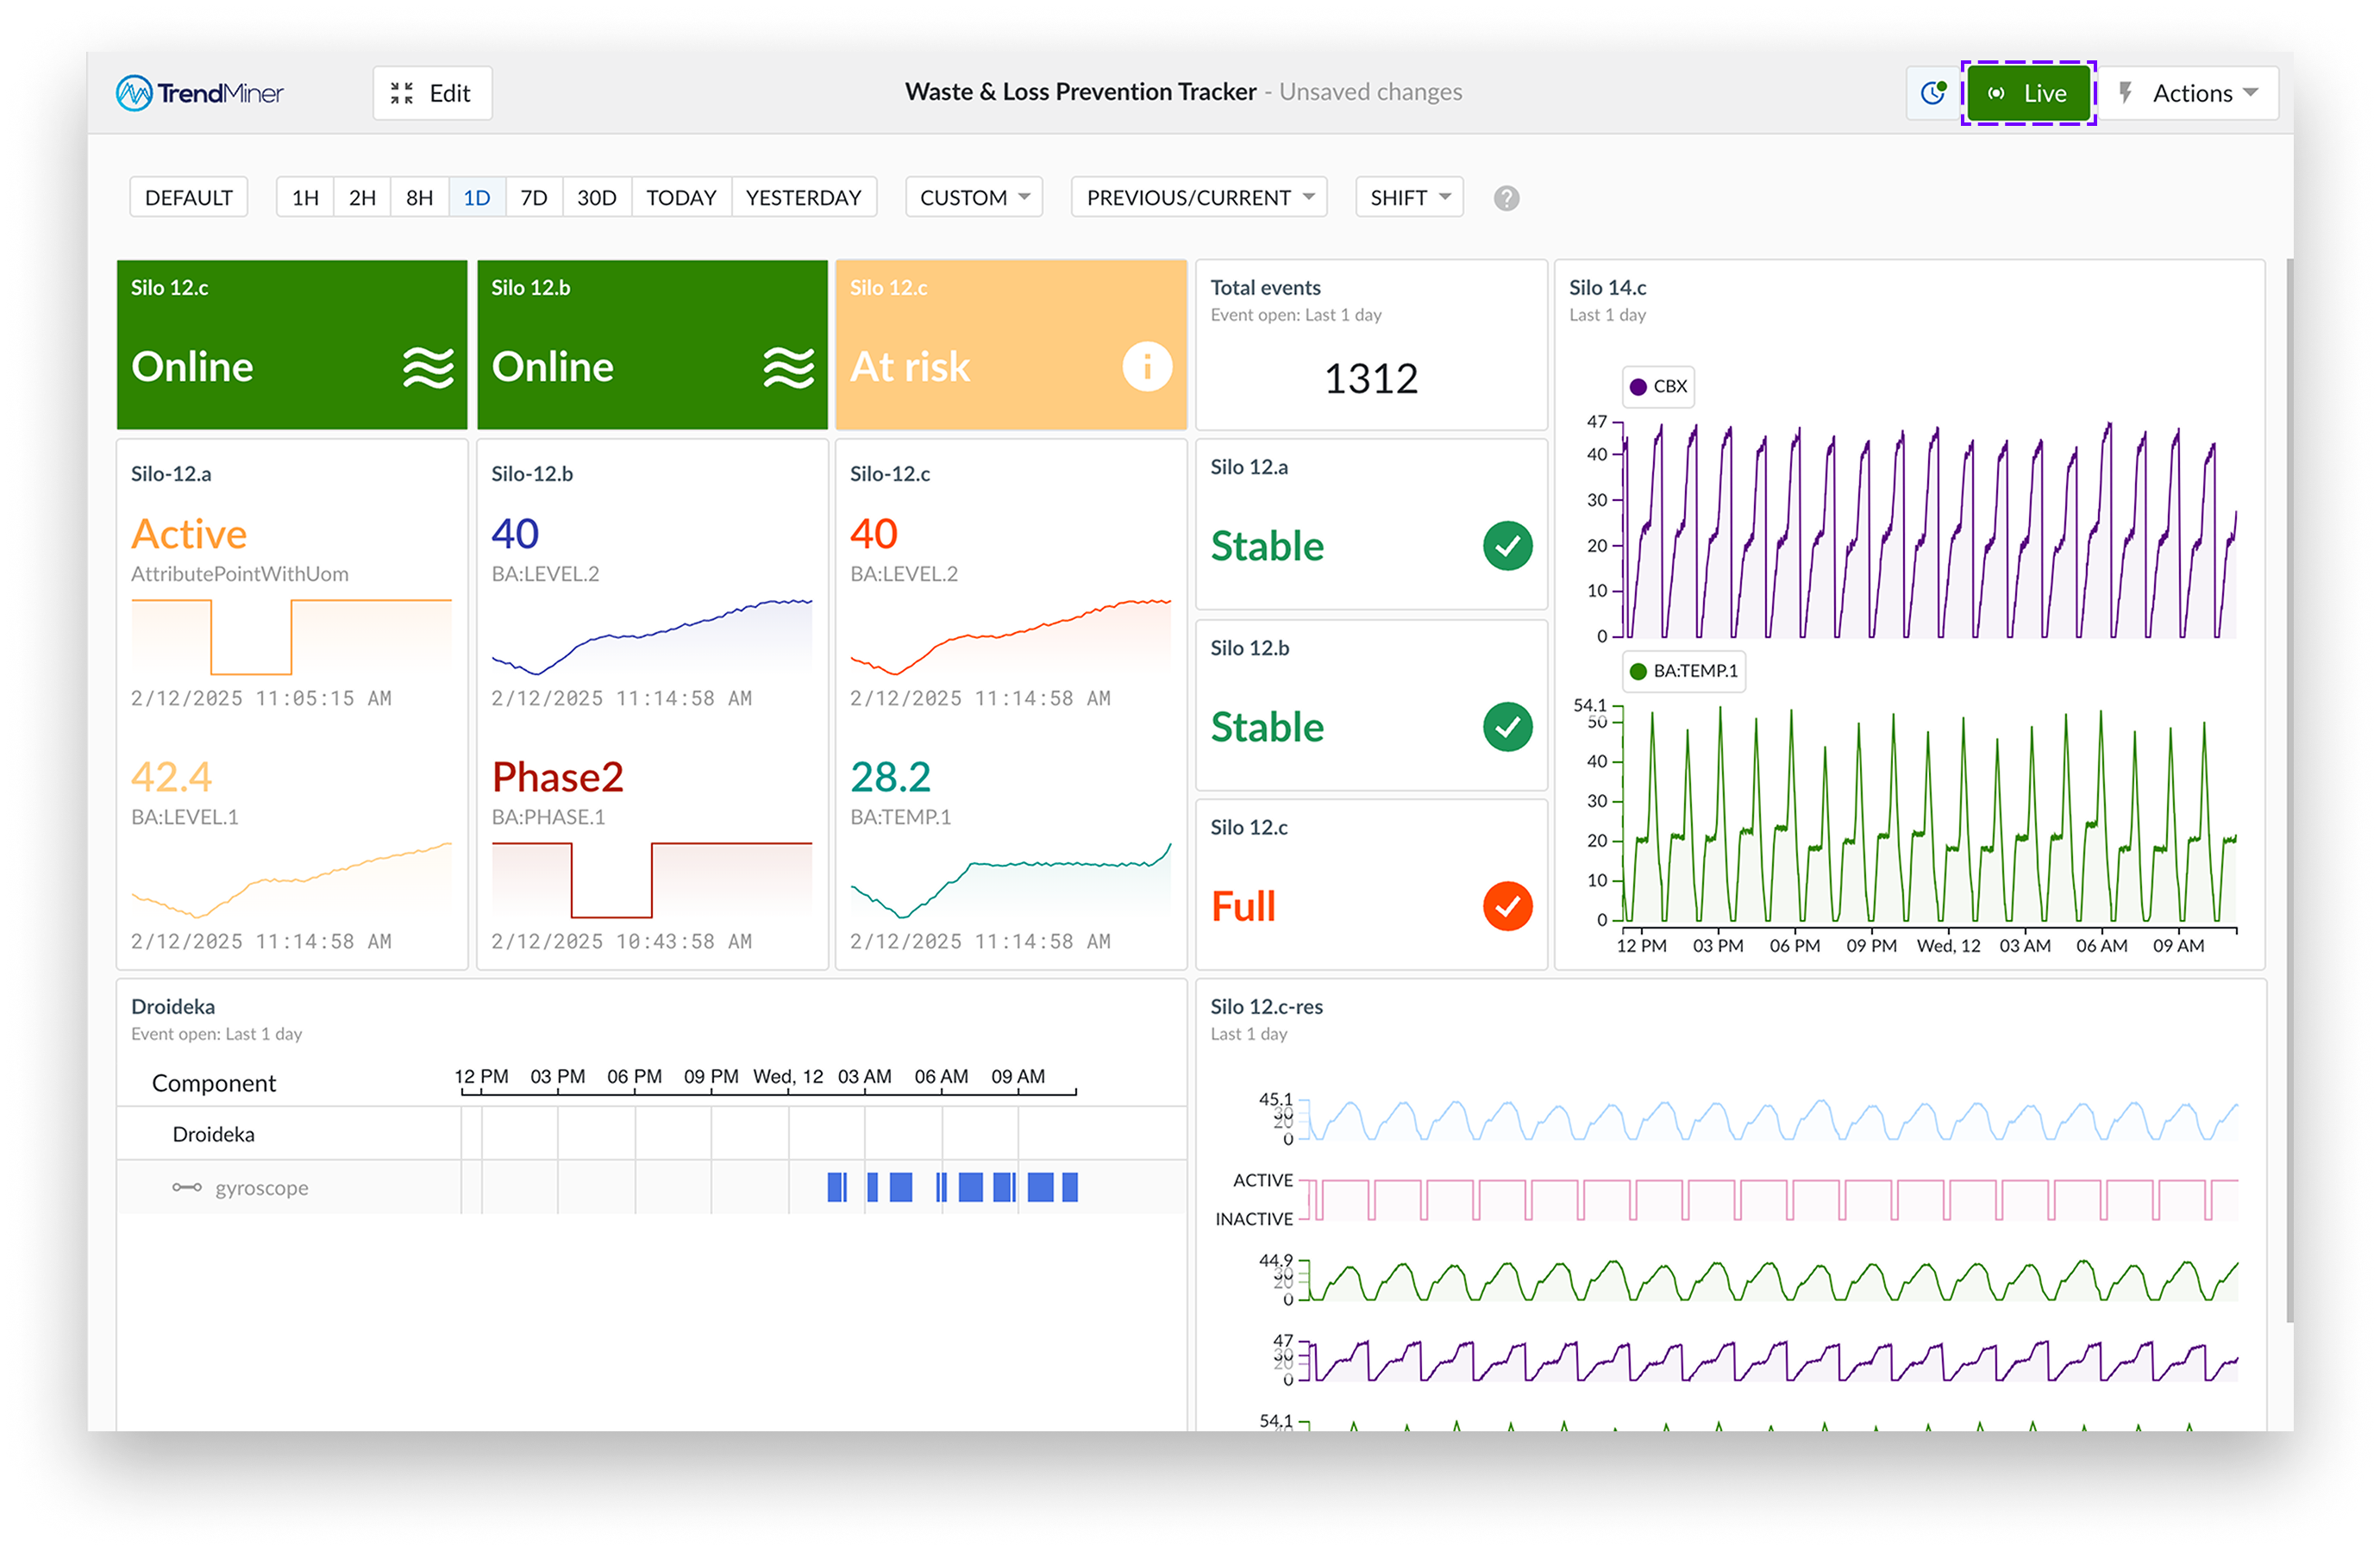Expand the CUSTOM time range dropdown

pos(974,197)
